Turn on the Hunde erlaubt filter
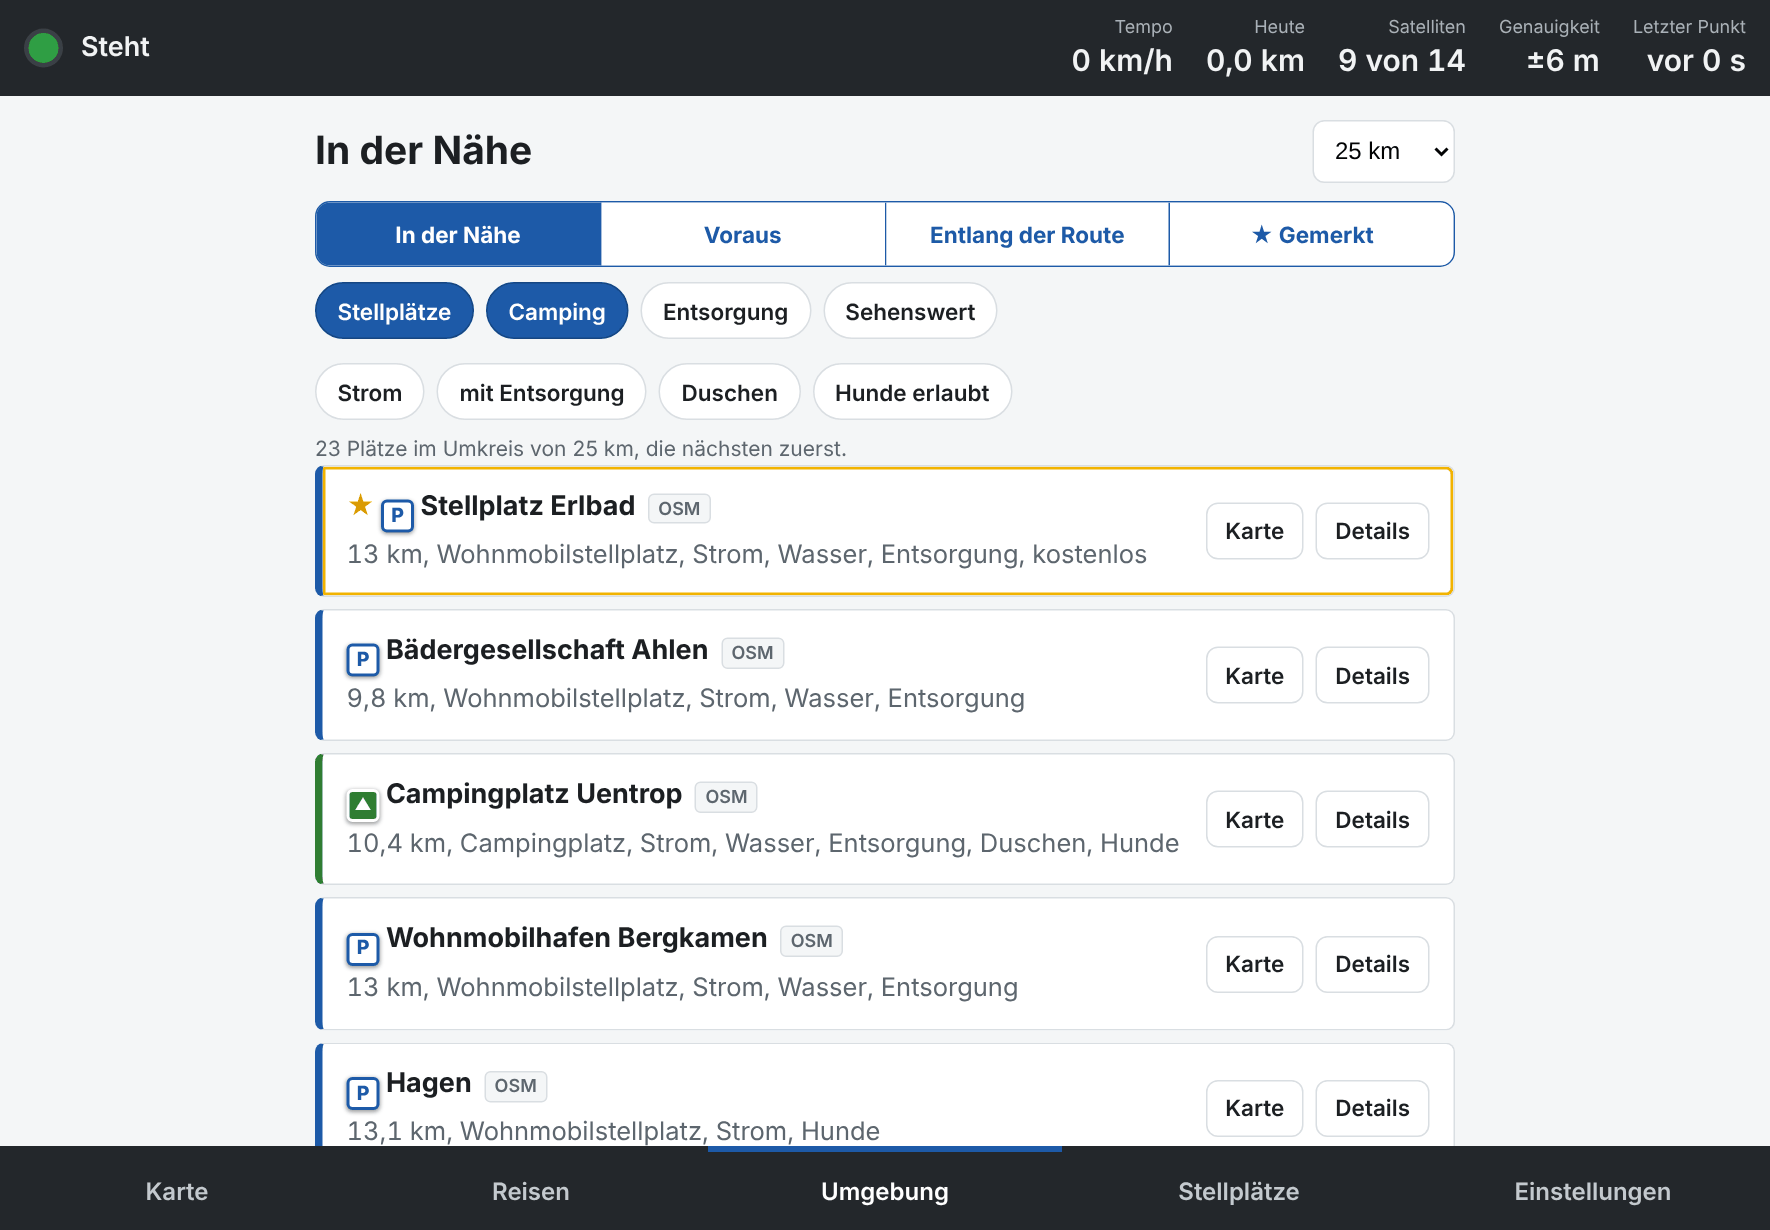1770x1230 pixels. (x=912, y=392)
